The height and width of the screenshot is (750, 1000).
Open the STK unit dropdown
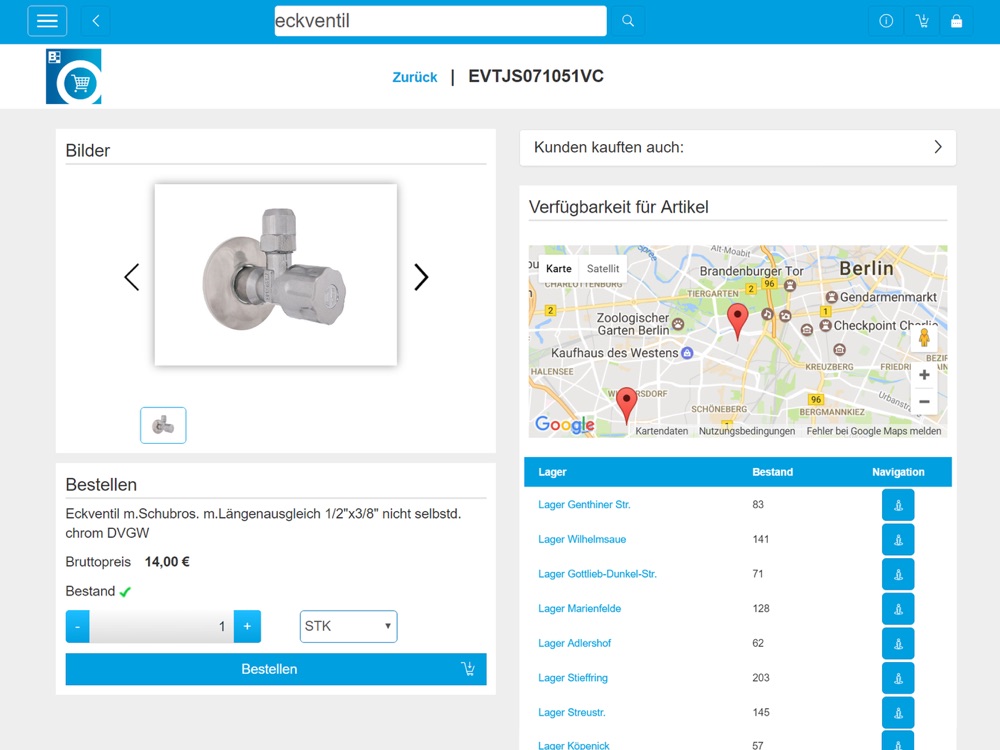(x=348, y=626)
